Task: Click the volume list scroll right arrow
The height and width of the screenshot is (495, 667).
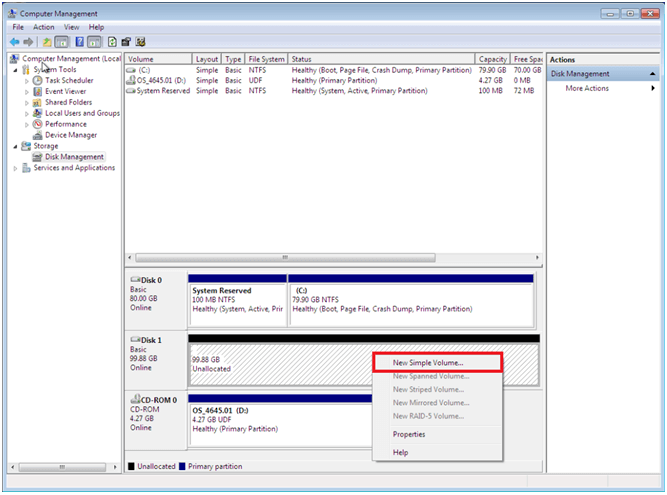Action: tap(537, 258)
